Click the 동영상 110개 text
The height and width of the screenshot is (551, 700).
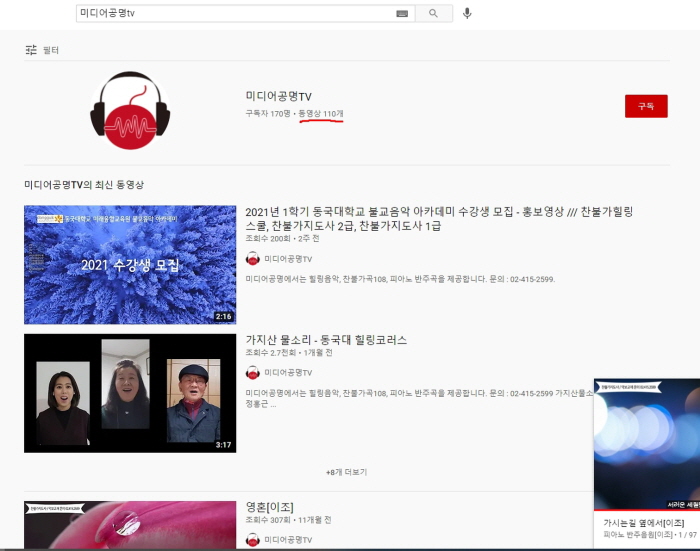coord(321,114)
